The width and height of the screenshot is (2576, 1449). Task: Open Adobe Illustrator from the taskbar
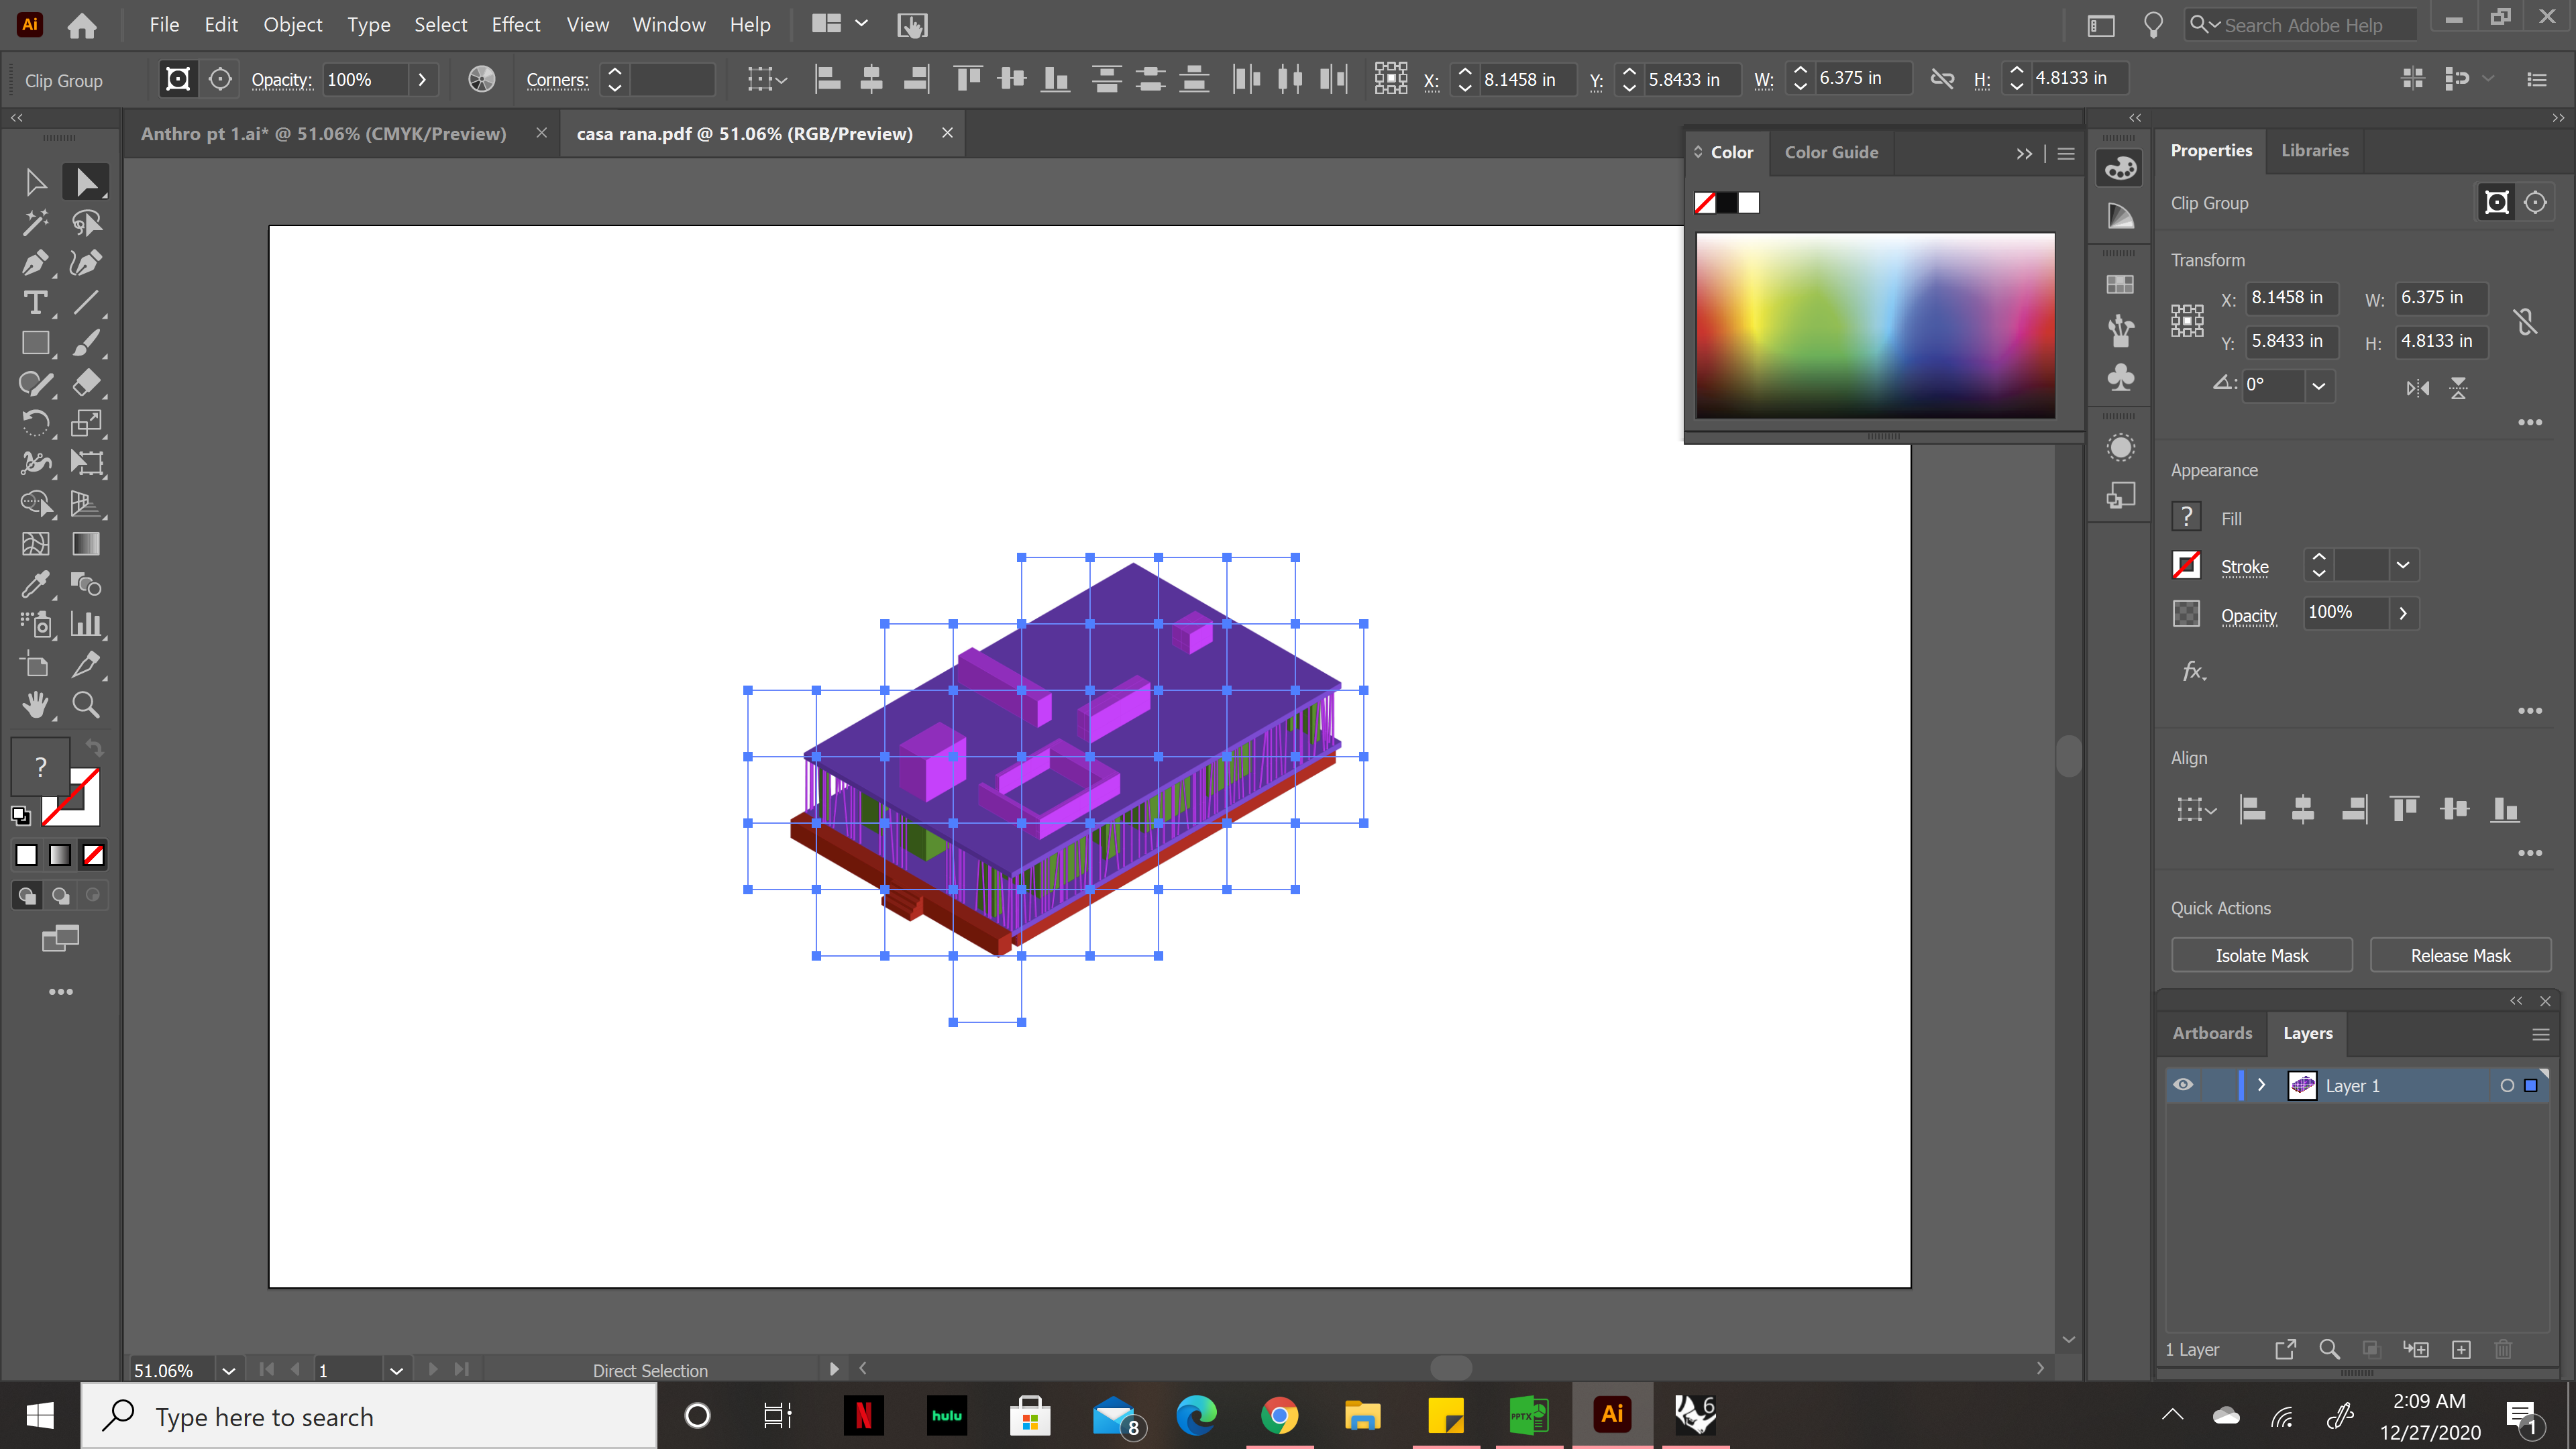1611,1414
